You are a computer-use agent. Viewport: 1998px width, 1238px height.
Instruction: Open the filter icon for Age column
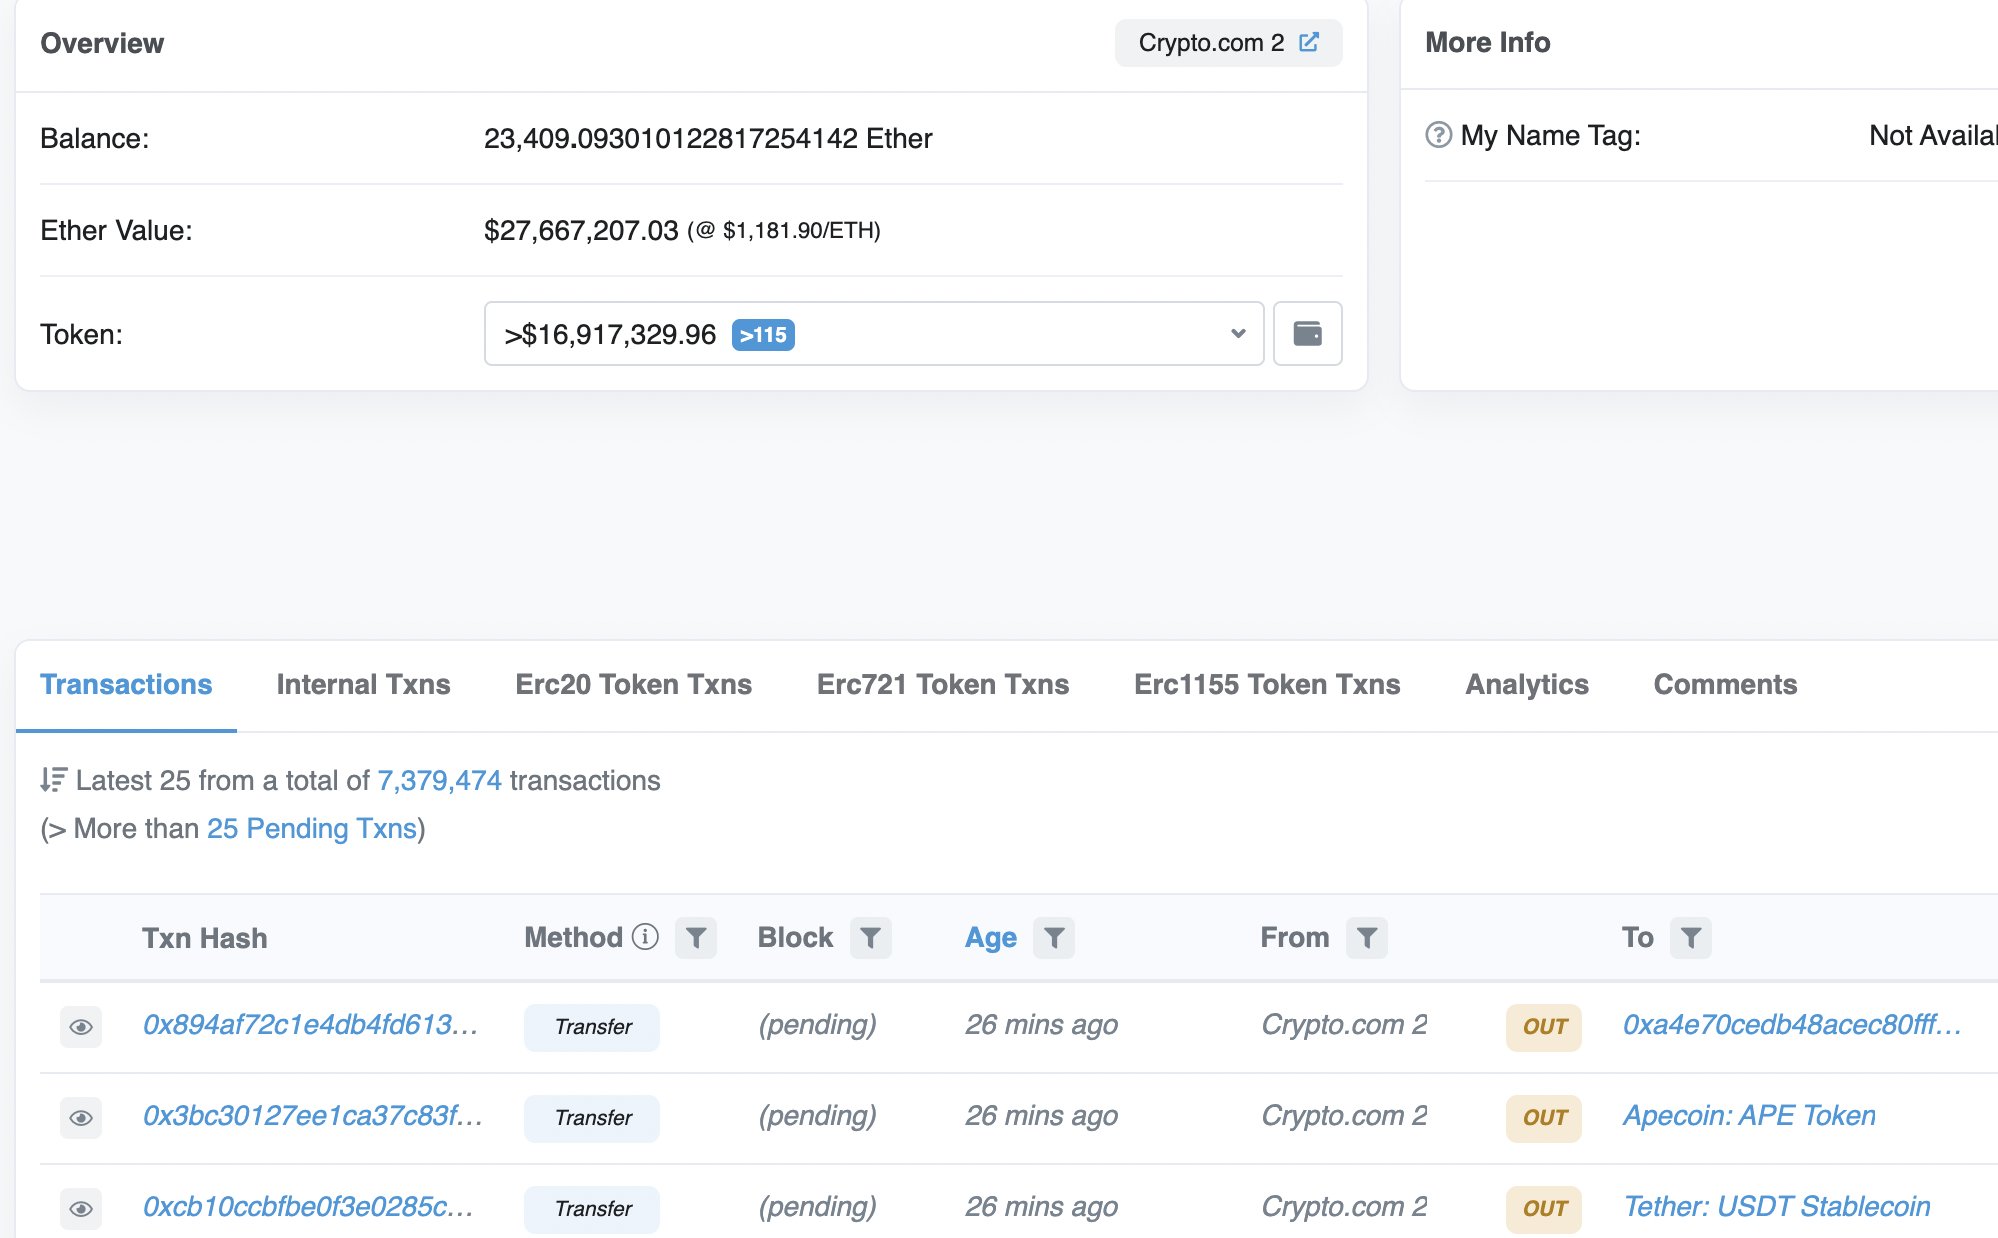coord(1054,937)
